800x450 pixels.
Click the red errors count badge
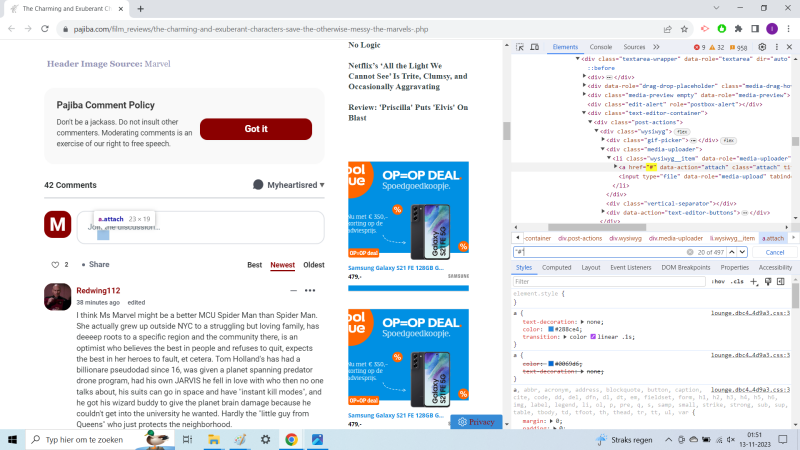(x=699, y=47)
